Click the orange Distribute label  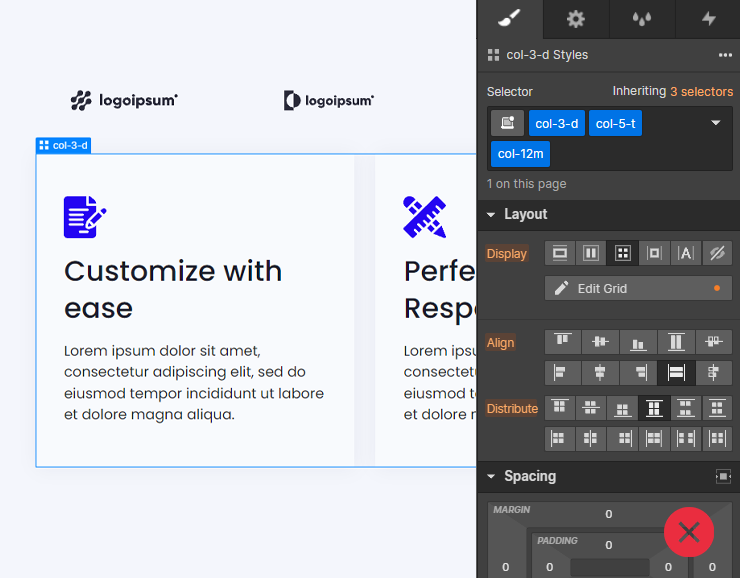(512, 409)
